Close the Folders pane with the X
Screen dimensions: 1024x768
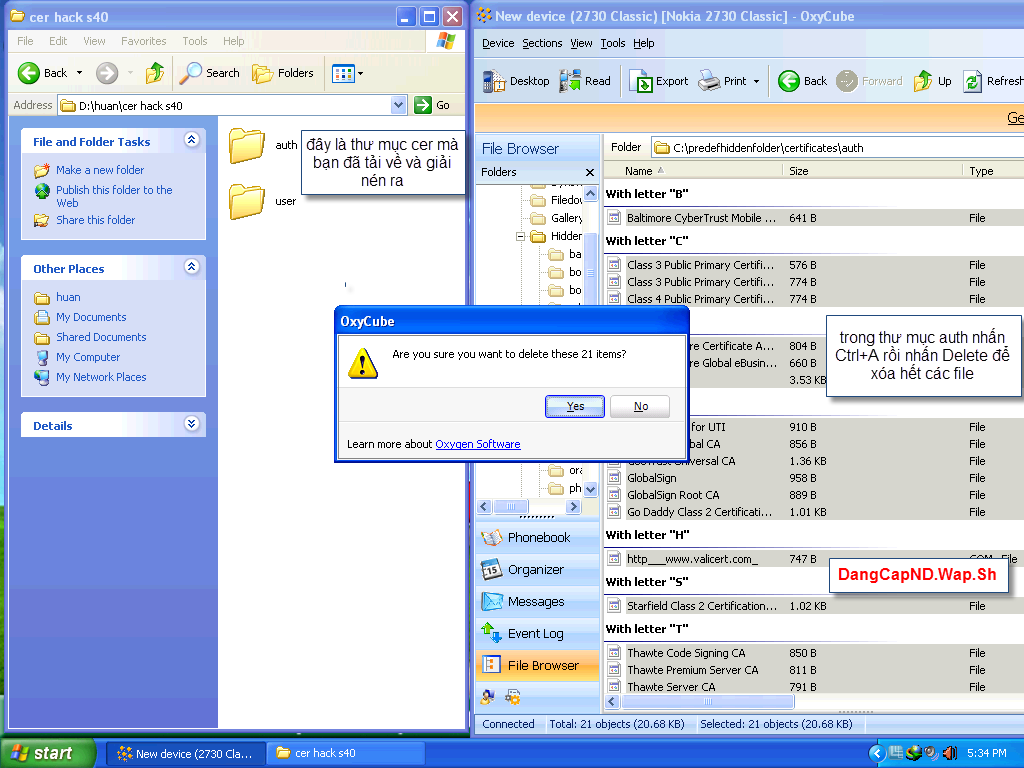click(590, 172)
